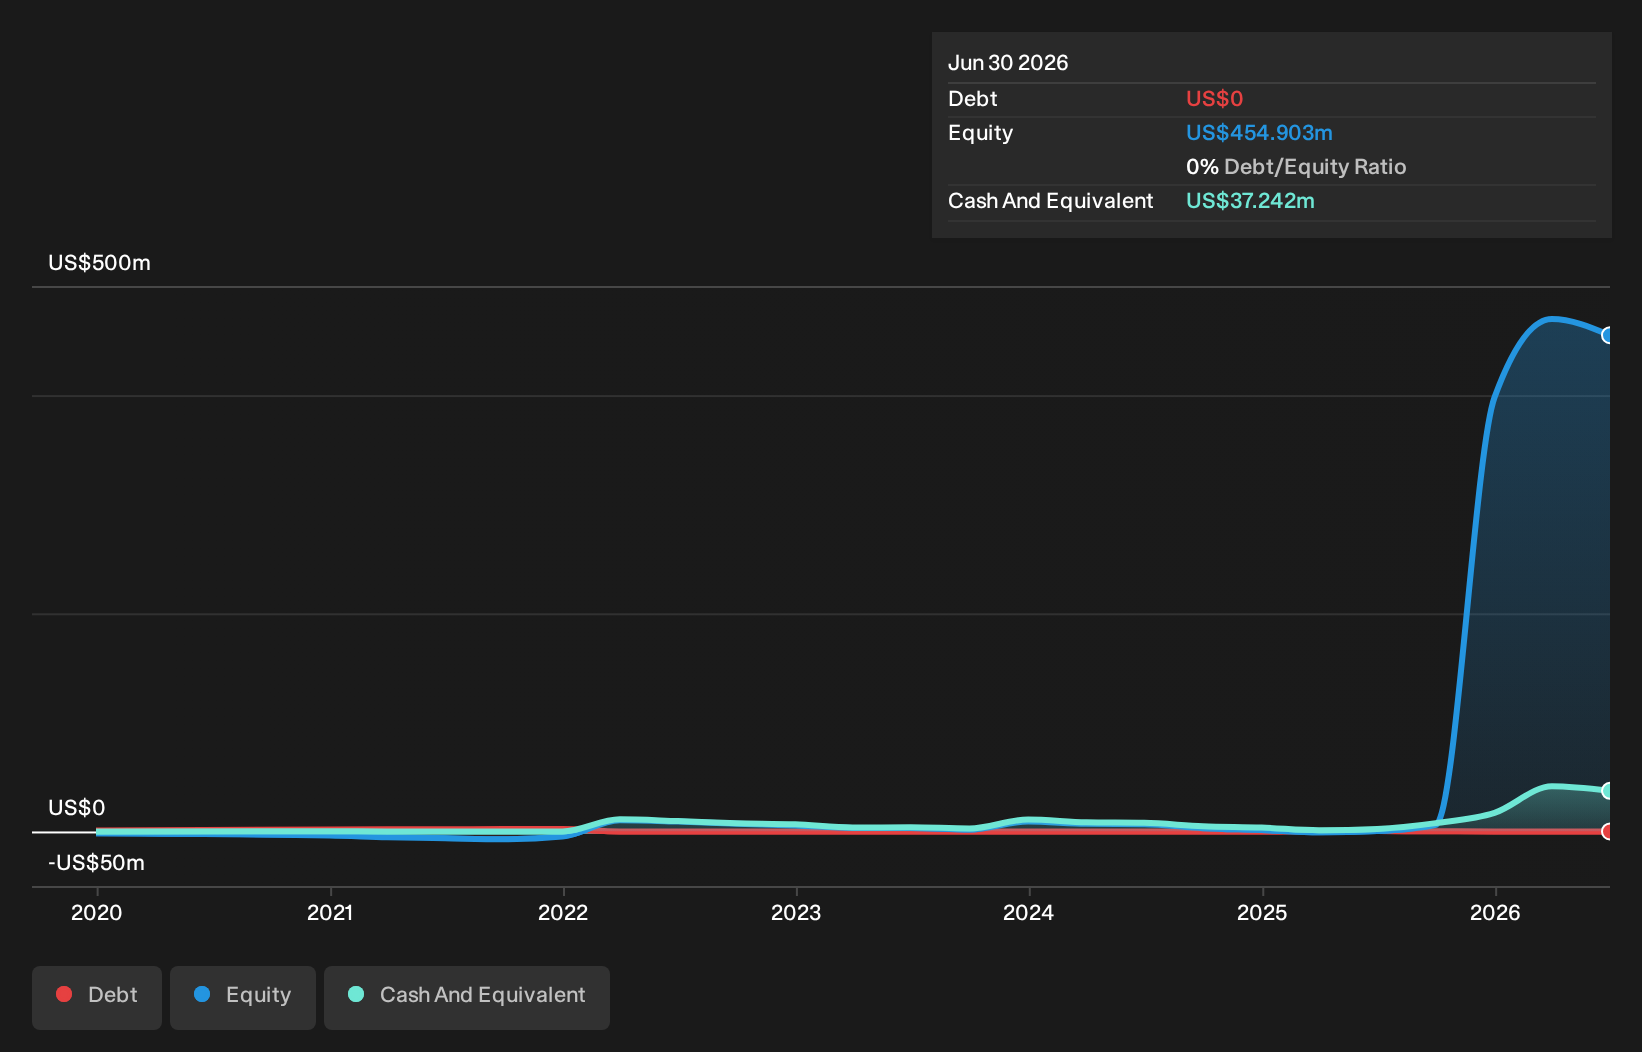The width and height of the screenshot is (1642, 1052).
Task: Click the 2020 x-axis label
Action: [x=97, y=912]
